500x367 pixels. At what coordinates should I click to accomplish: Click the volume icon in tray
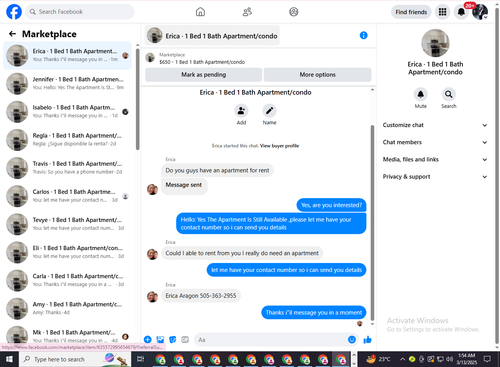(450, 359)
